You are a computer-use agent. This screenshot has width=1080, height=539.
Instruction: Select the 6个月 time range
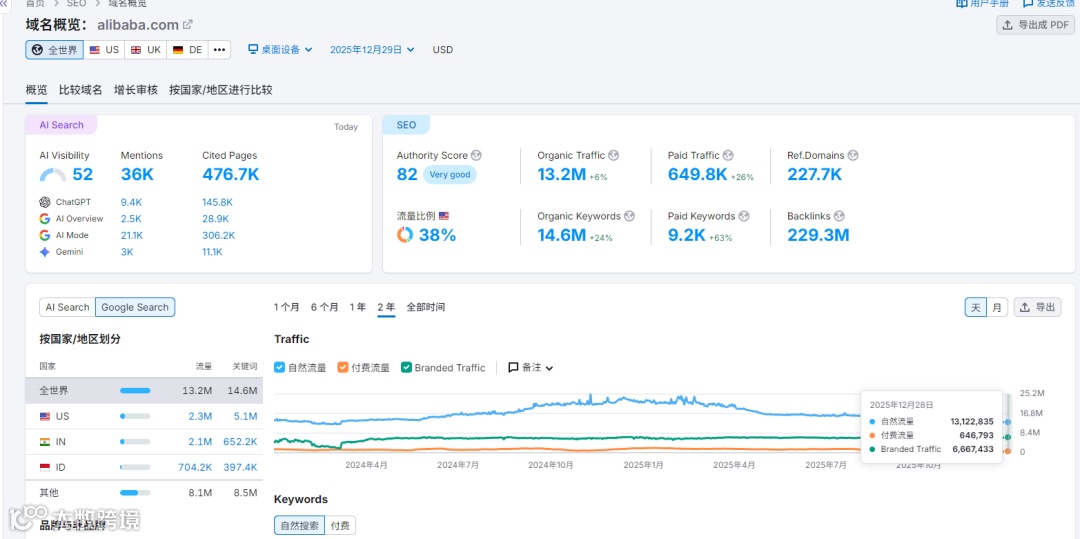(x=324, y=308)
